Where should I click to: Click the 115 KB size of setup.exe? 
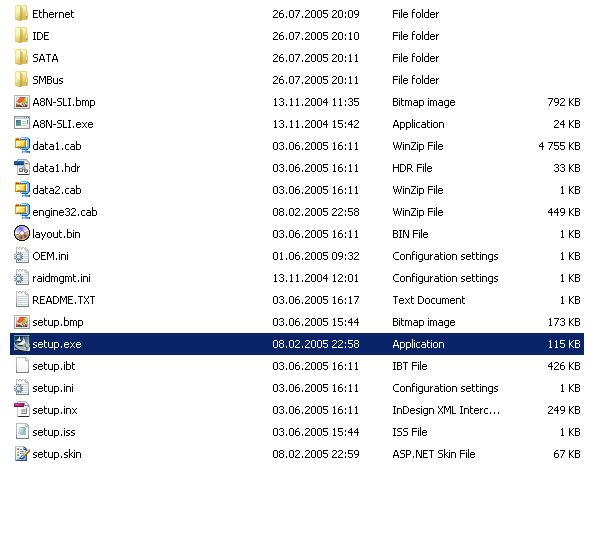pos(564,344)
